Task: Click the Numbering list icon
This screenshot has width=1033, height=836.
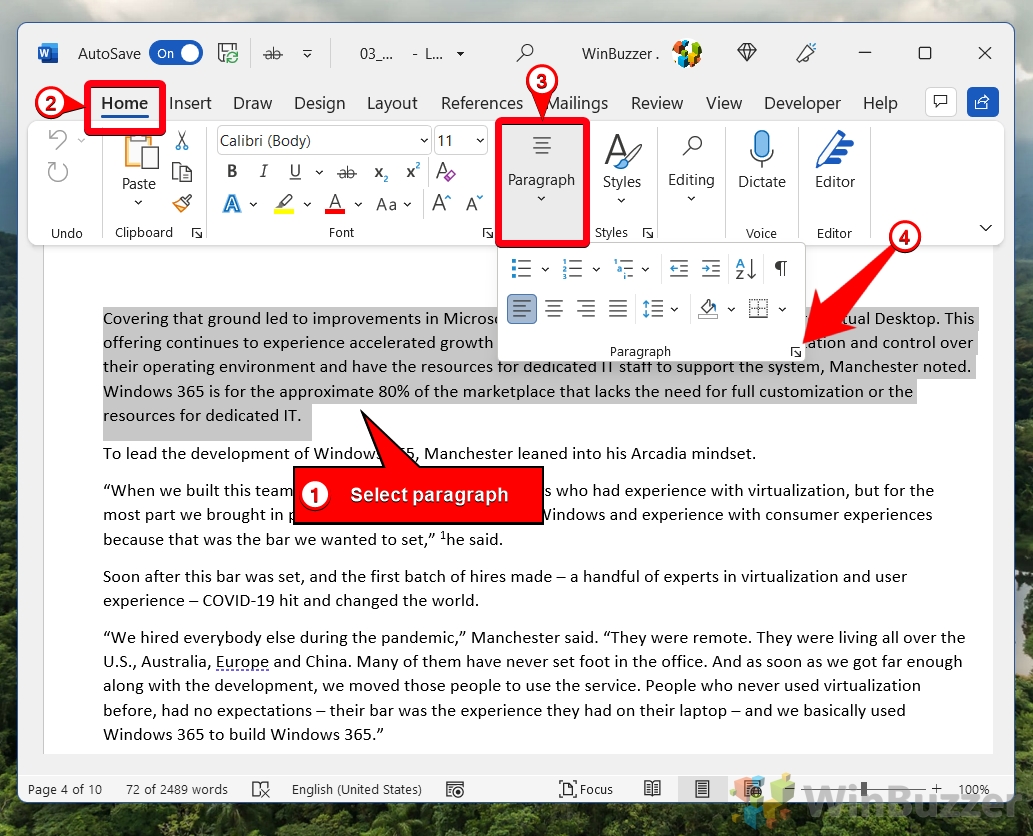Action: pos(572,269)
